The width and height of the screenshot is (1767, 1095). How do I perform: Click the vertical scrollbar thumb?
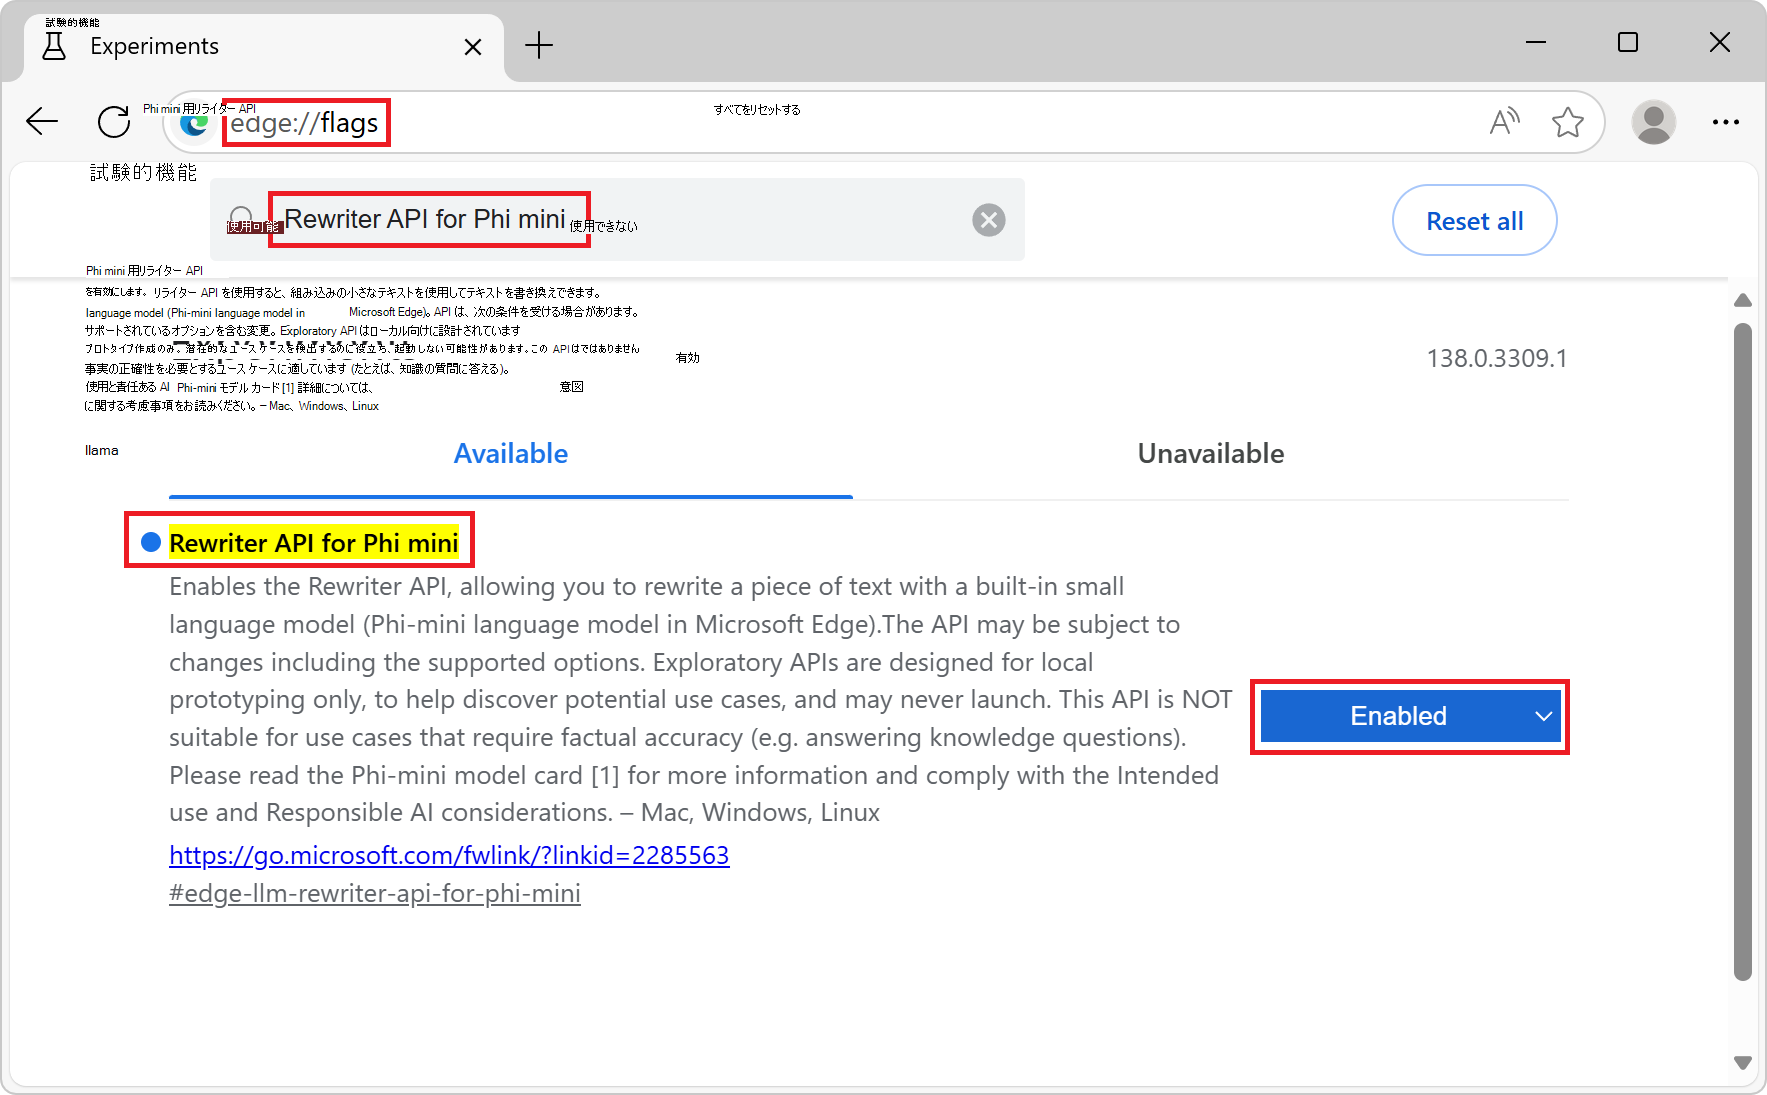(x=1743, y=652)
